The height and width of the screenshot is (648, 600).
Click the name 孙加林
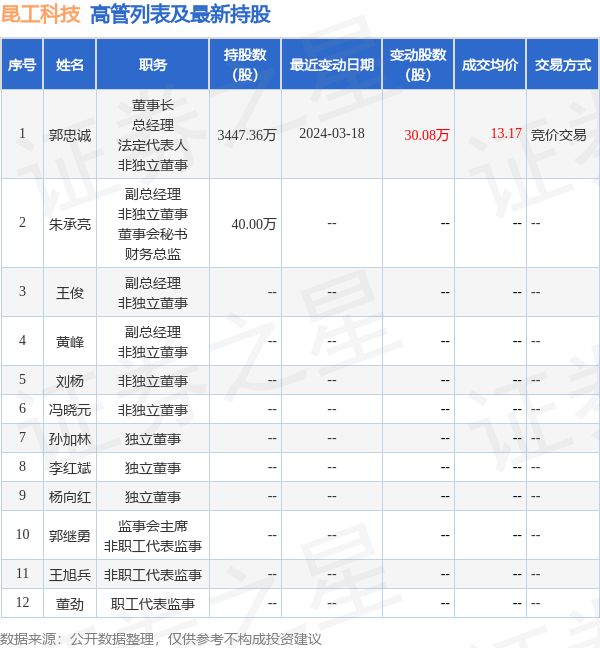[70, 439]
